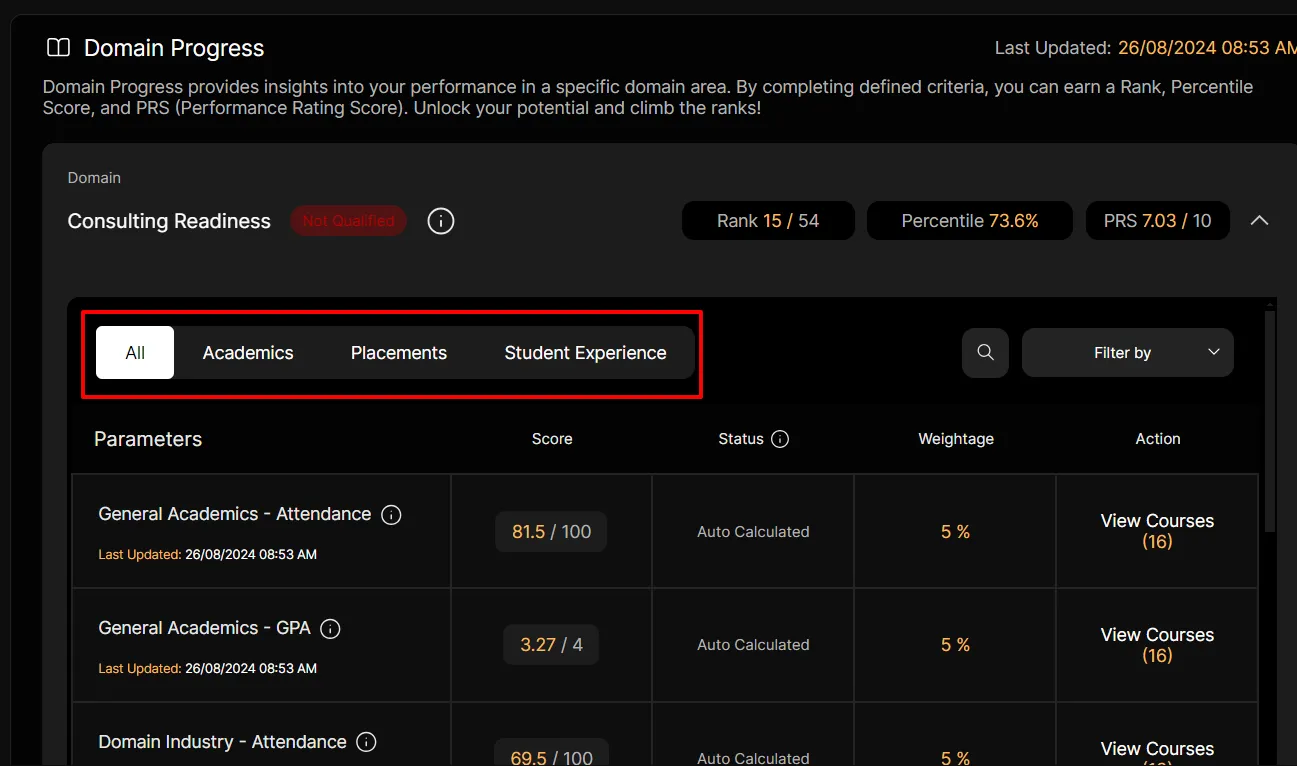Select the All tab
The image size is (1297, 766).
tap(135, 353)
